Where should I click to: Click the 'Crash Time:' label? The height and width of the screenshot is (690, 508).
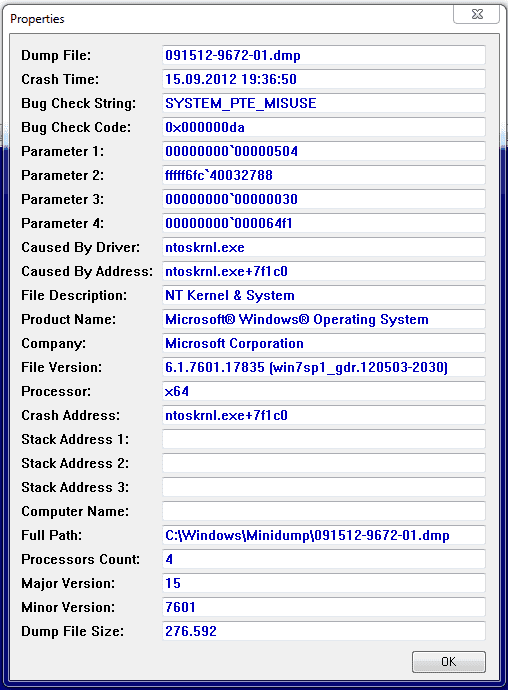tap(60, 79)
